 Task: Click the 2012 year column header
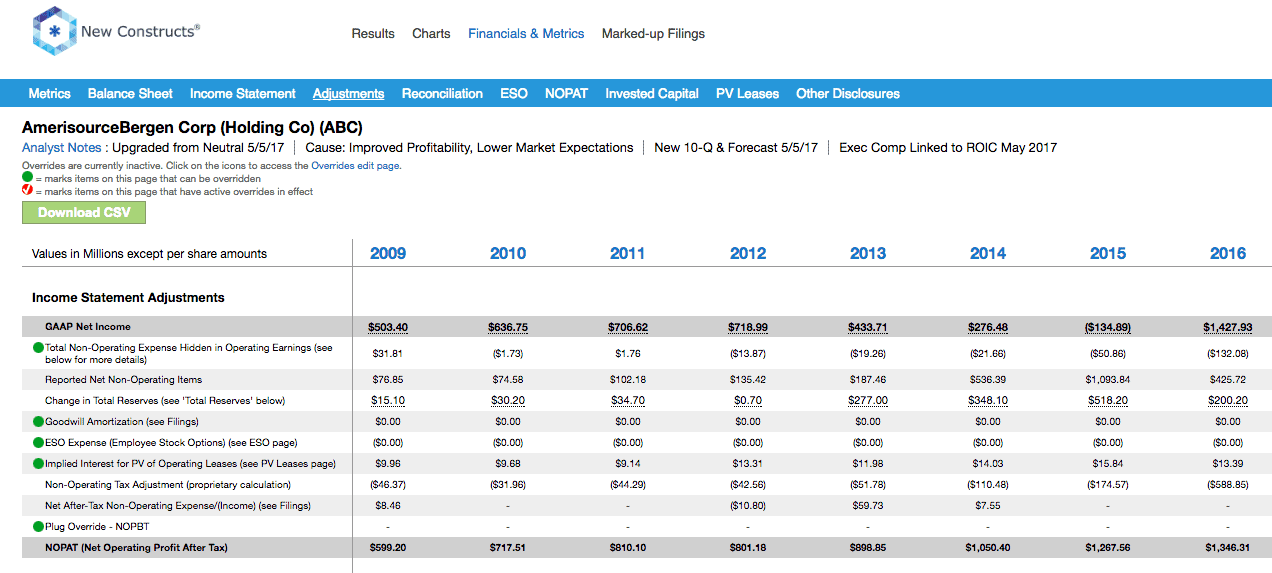(x=748, y=254)
